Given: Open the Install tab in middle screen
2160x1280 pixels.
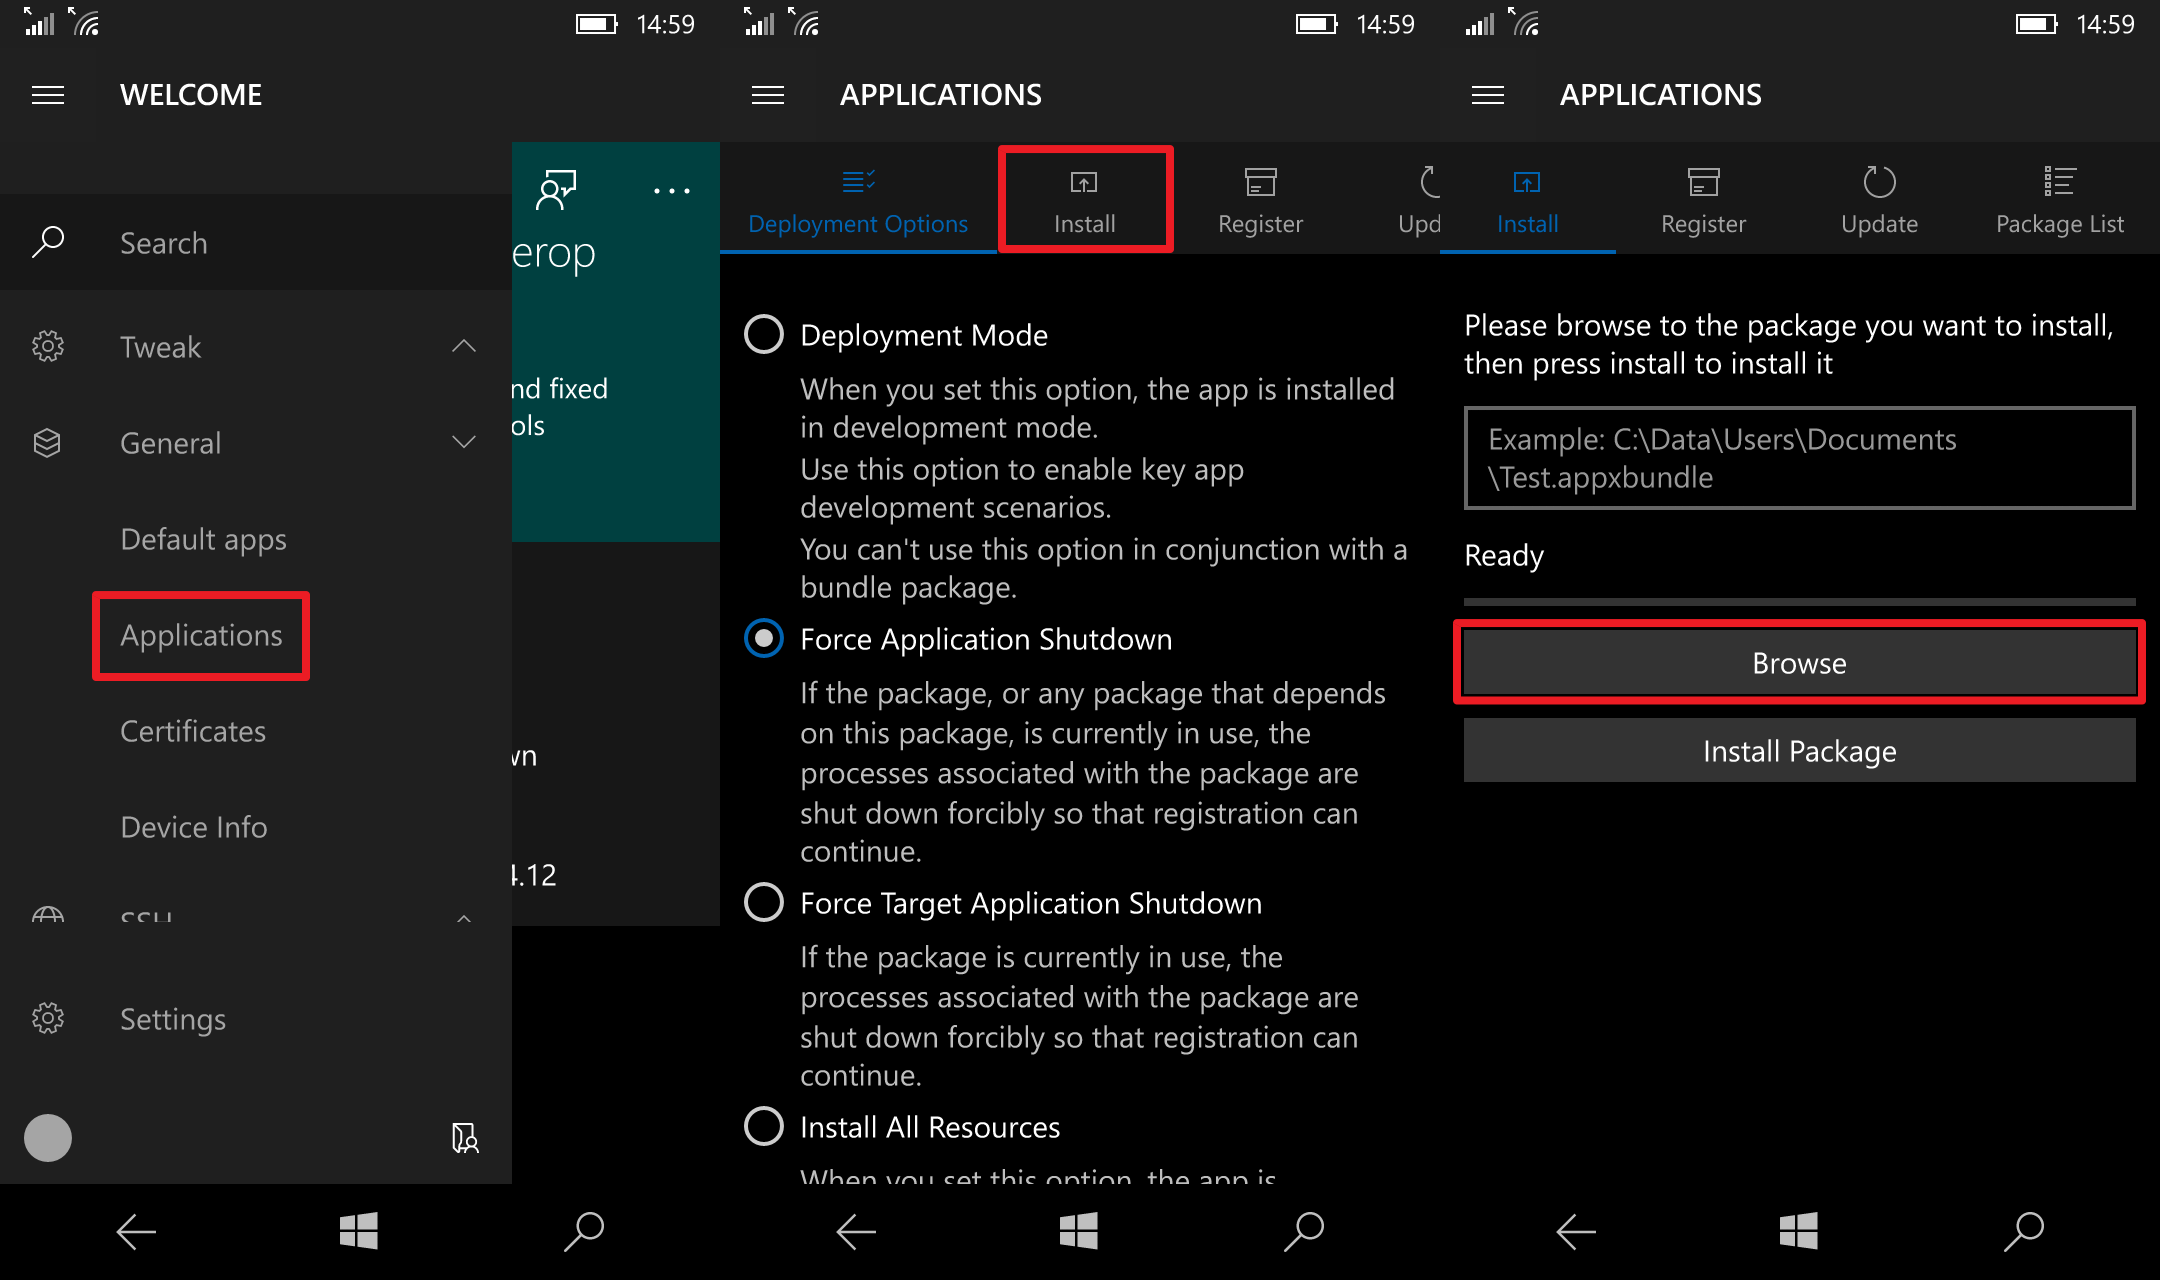Looking at the screenshot, I should pyautogui.click(x=1085, y=198).
